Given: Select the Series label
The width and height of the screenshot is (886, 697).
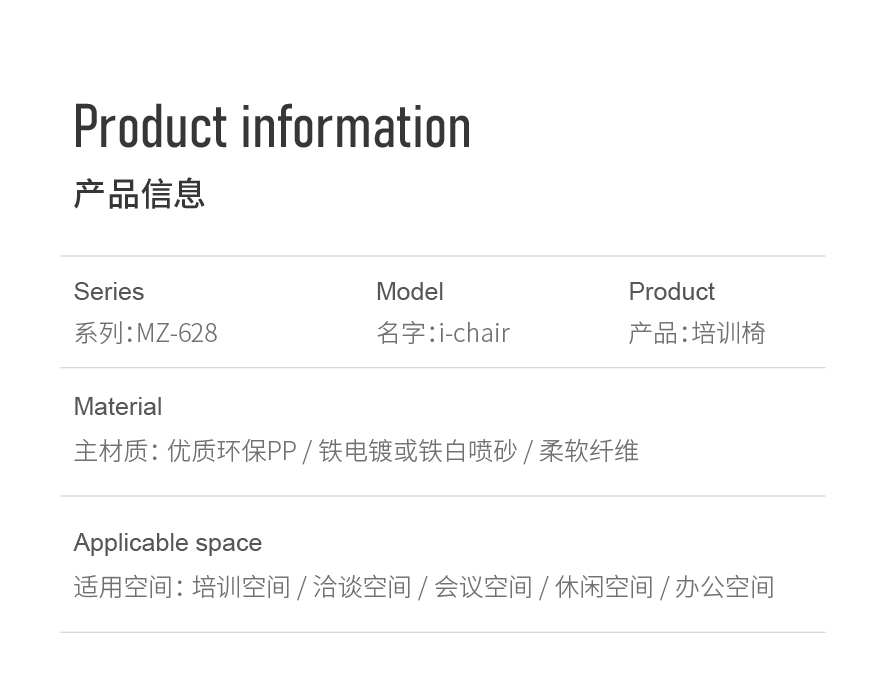Looking at the screenshot, I should pyautogui.click(x=108, y=291).
